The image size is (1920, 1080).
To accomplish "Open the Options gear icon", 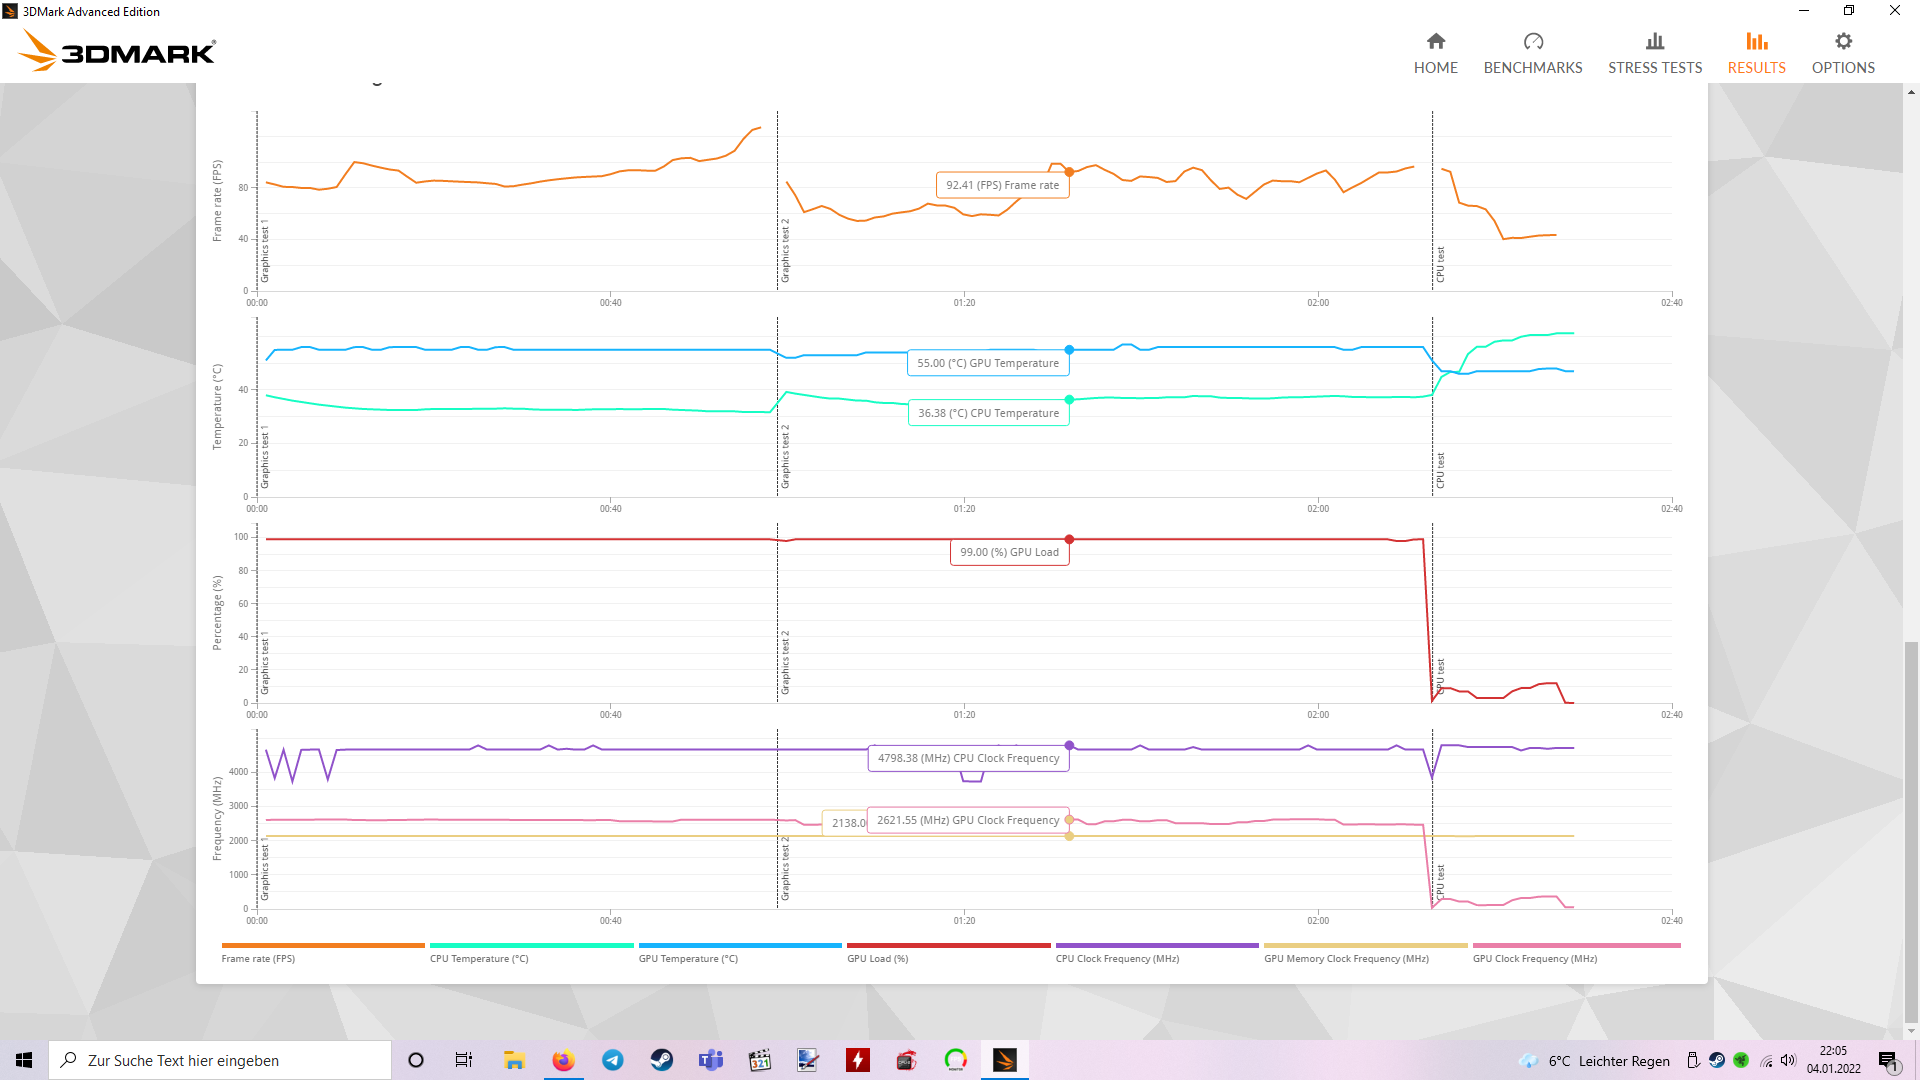I will click(x=1842, y=42).
